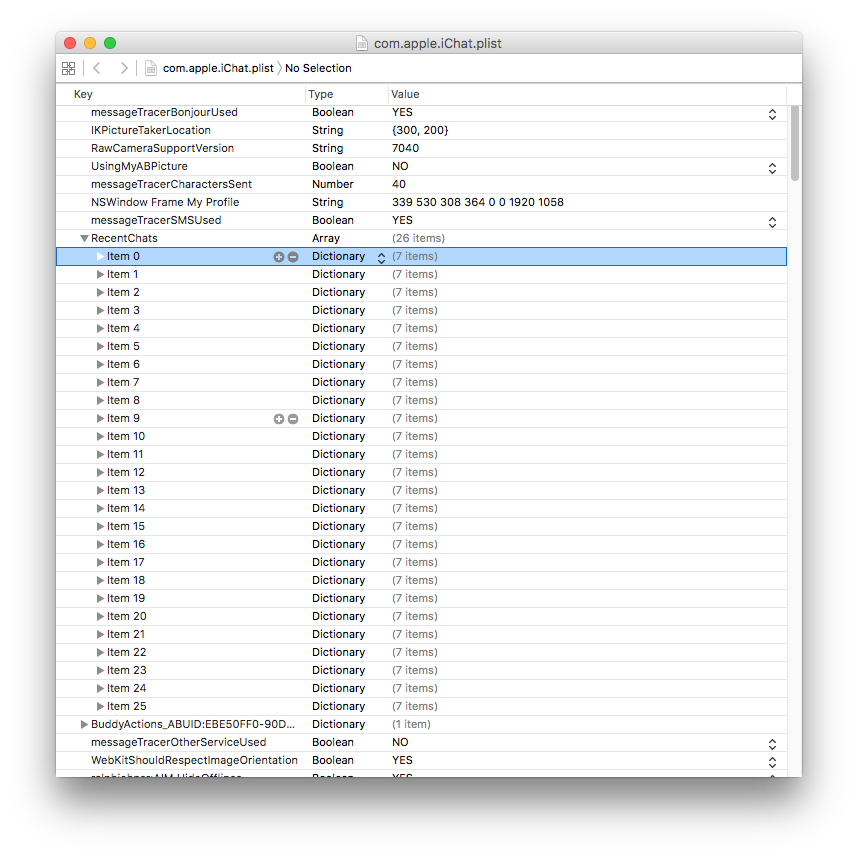Toggle WebKitShouldRespectImageOrientation boolean stepper
This screenshot has width=858, height=857.
tap(772, 762)
